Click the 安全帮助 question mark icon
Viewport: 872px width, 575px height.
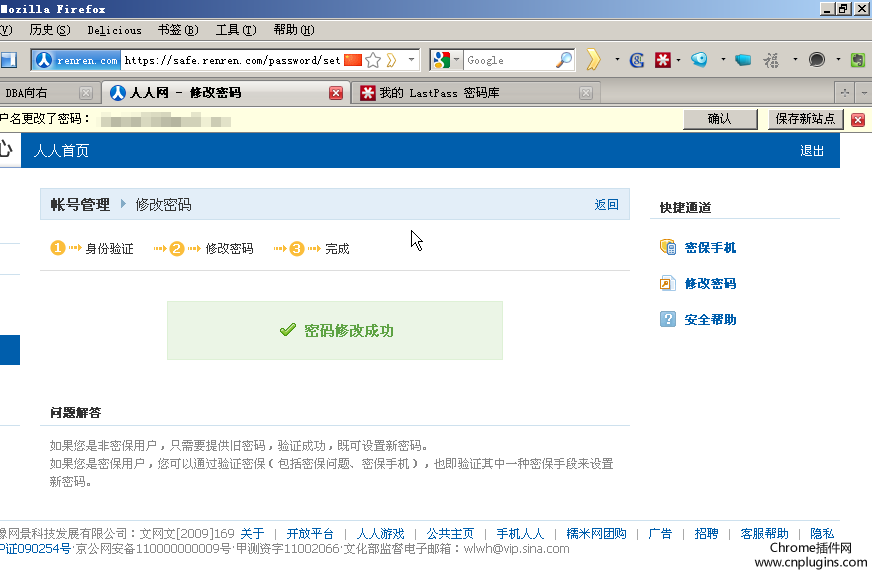[x=668, y=319]
